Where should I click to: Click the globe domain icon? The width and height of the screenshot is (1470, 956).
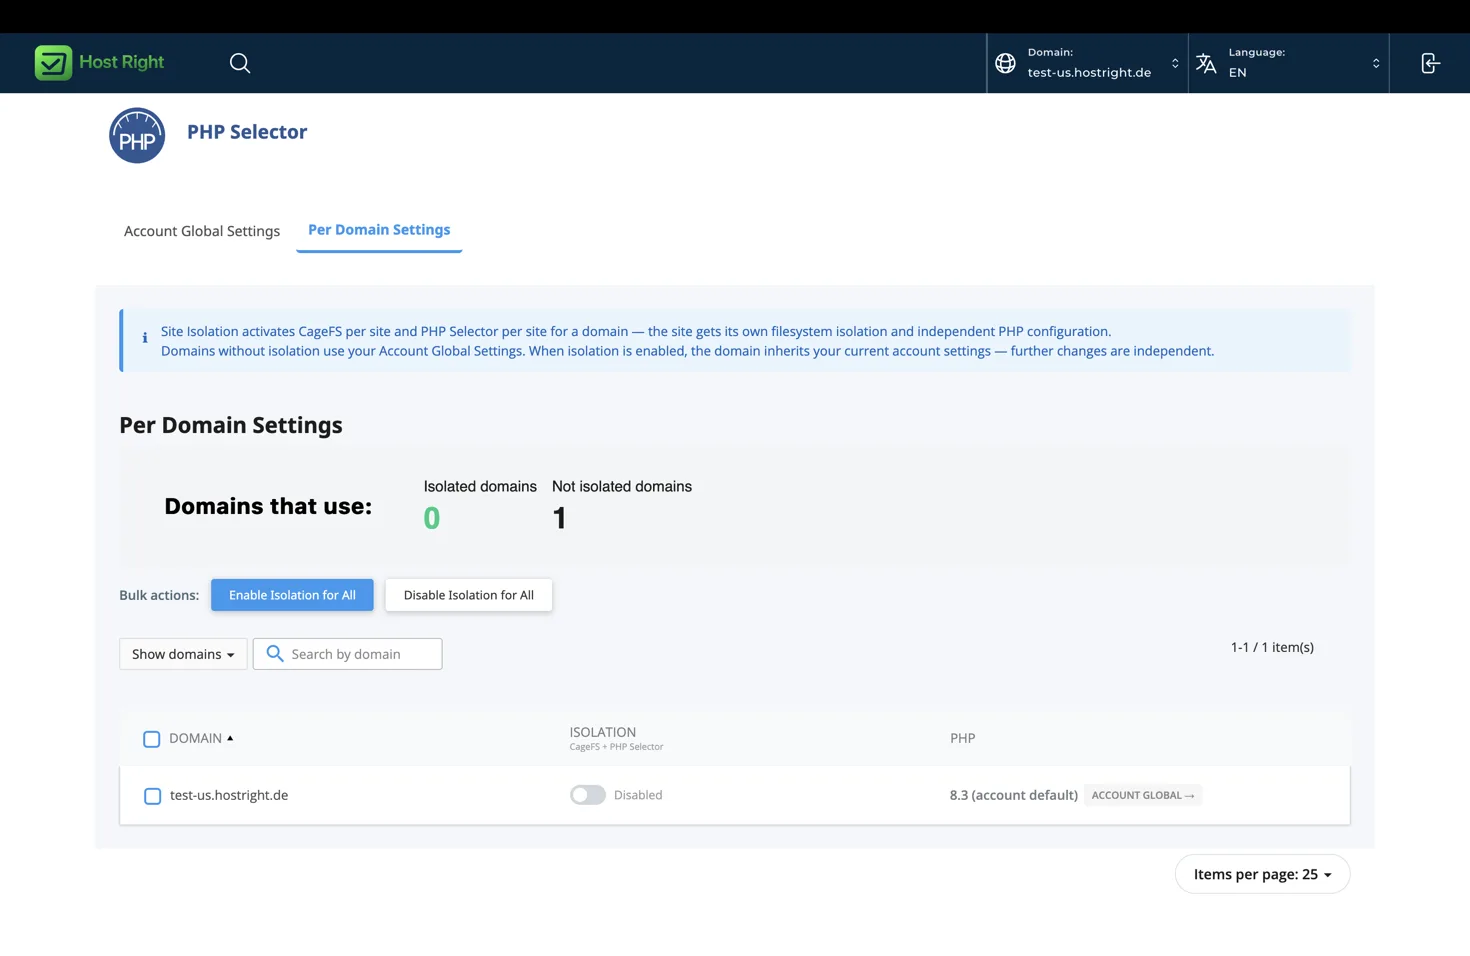(1005, 63)
